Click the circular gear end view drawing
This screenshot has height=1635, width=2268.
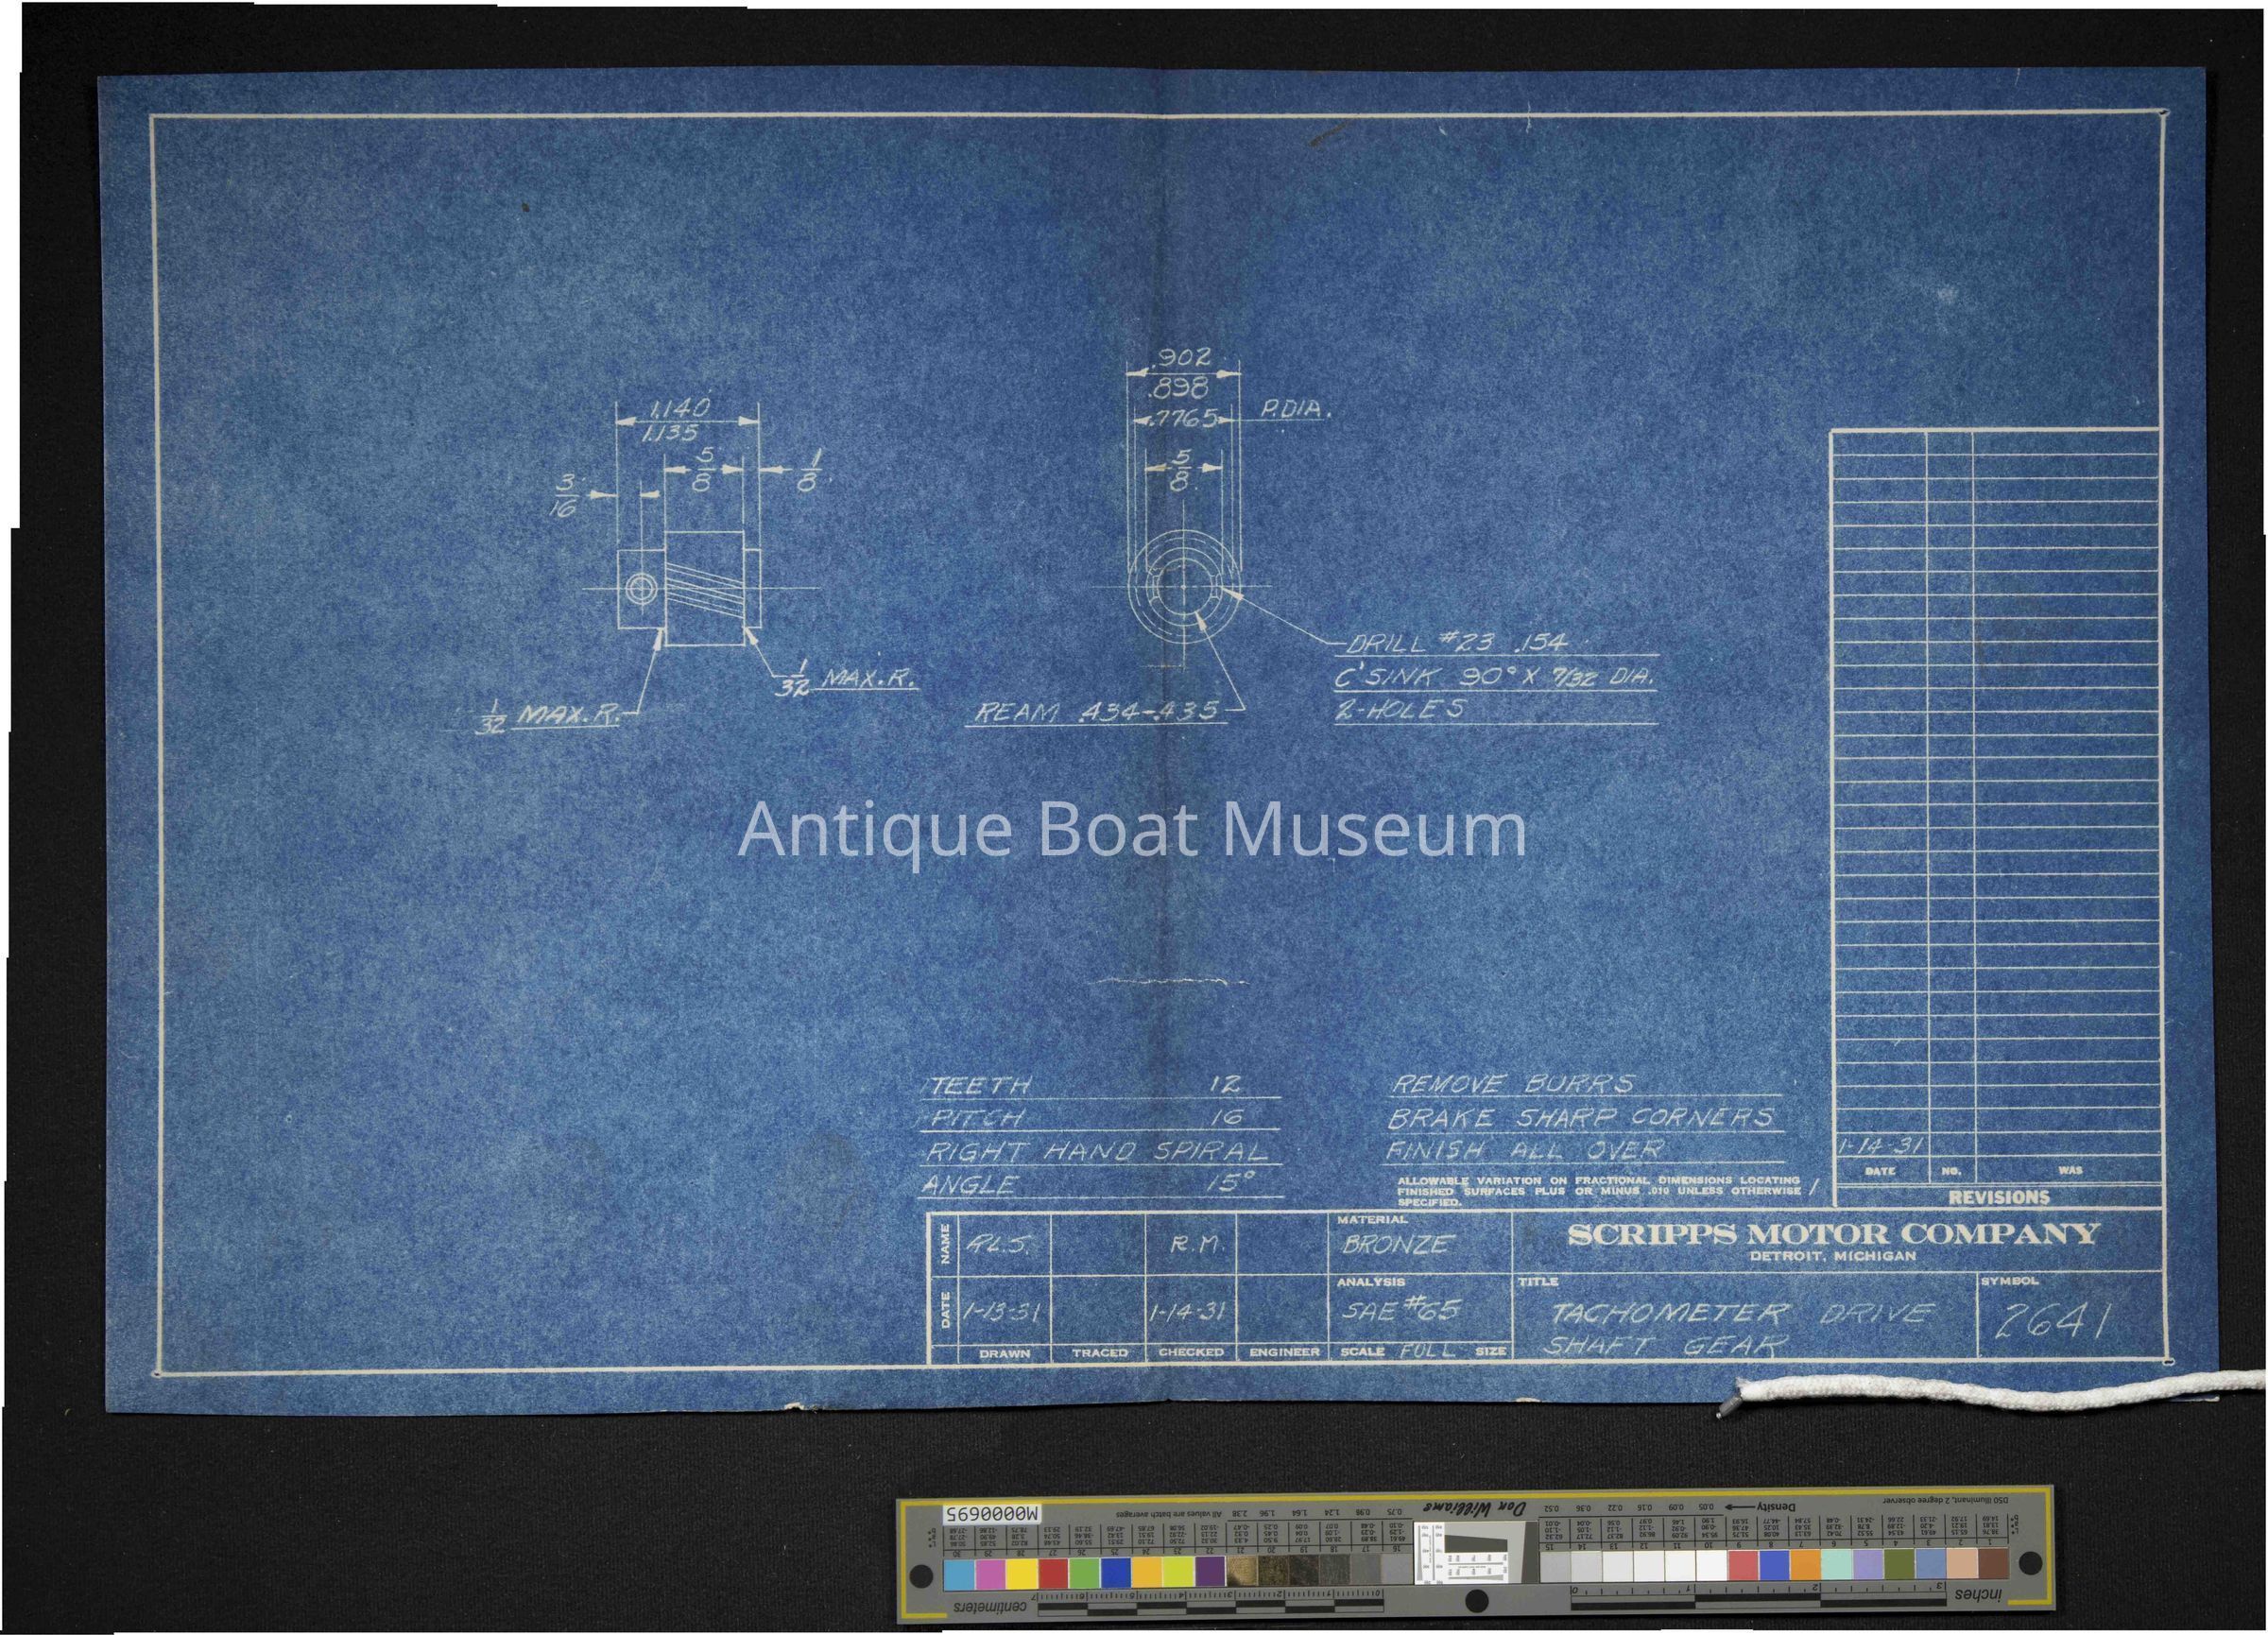1184,589
